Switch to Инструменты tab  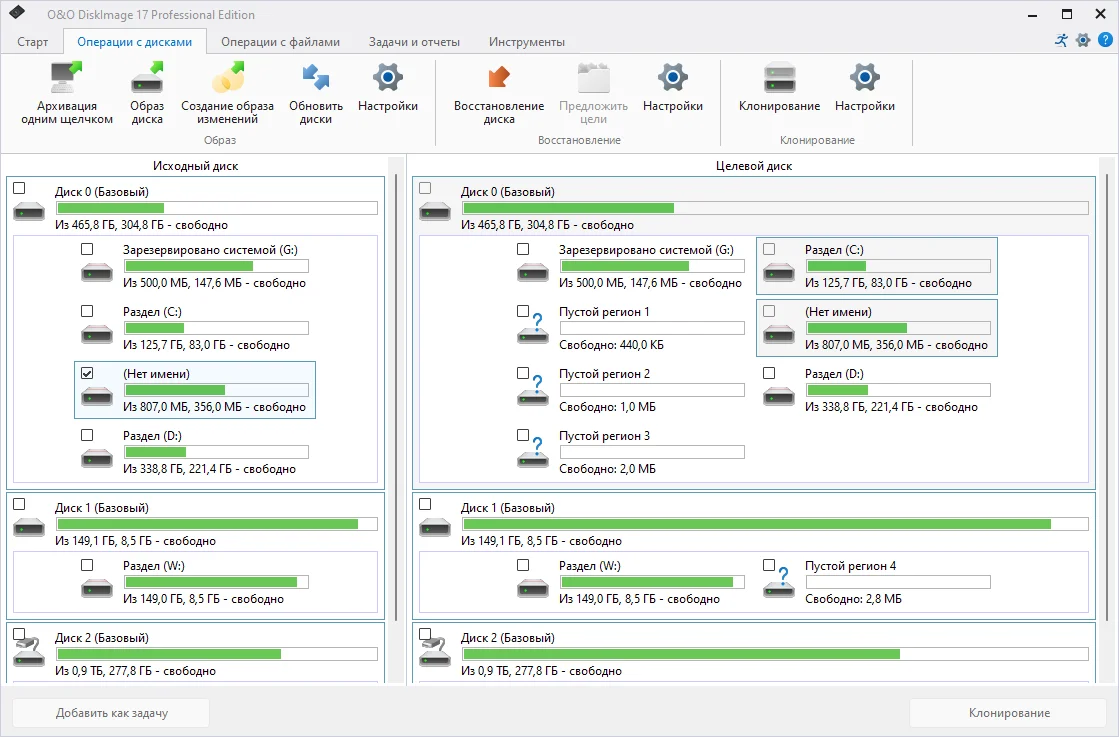pos(527,42)
